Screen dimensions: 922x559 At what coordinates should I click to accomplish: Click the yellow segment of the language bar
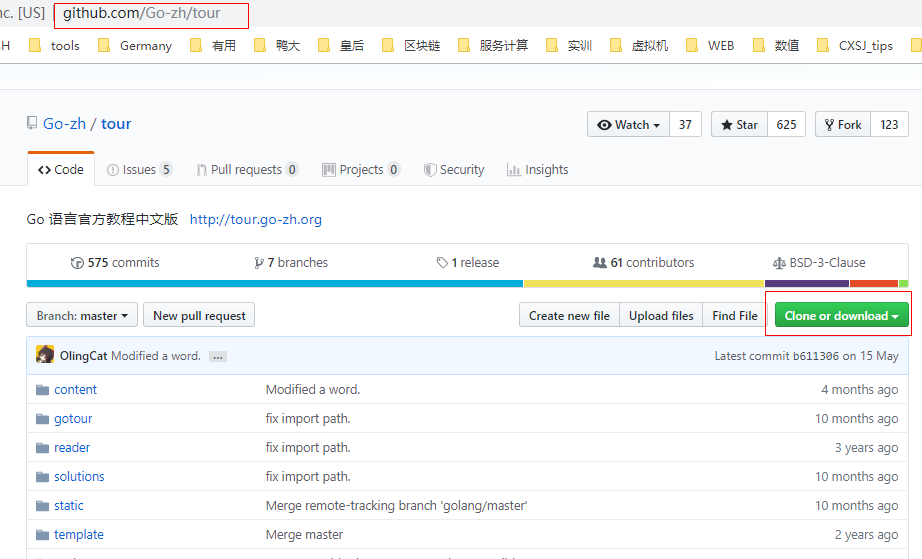pos(644,284)
